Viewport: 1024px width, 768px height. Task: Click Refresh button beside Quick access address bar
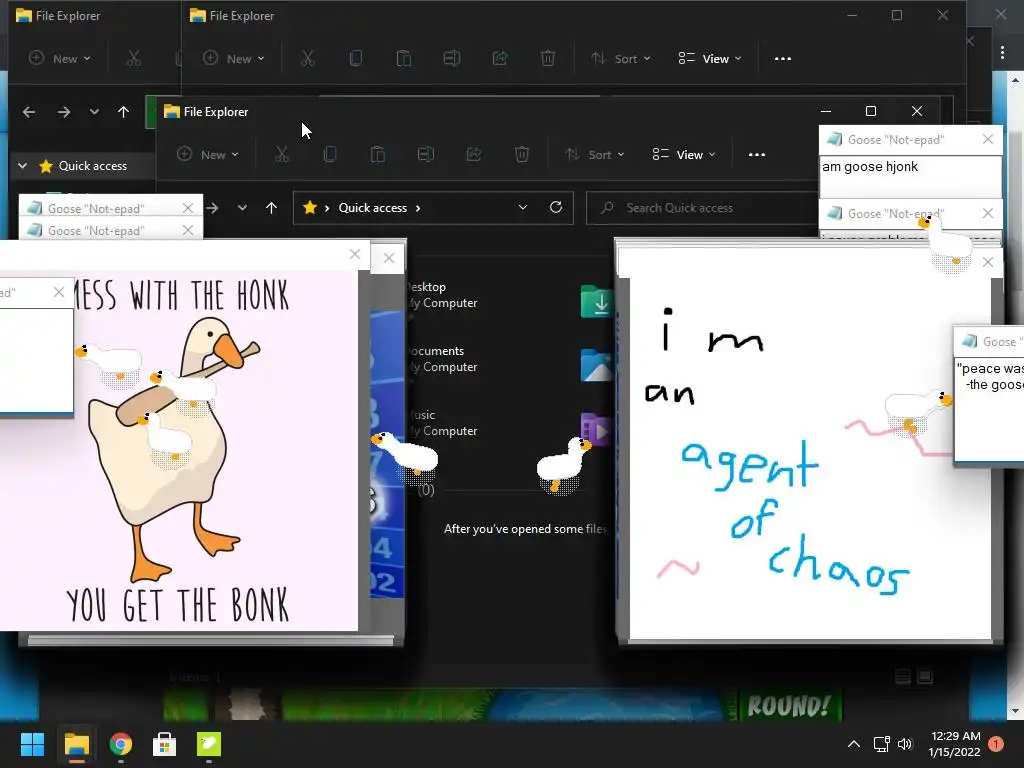[x=556, y=207]
